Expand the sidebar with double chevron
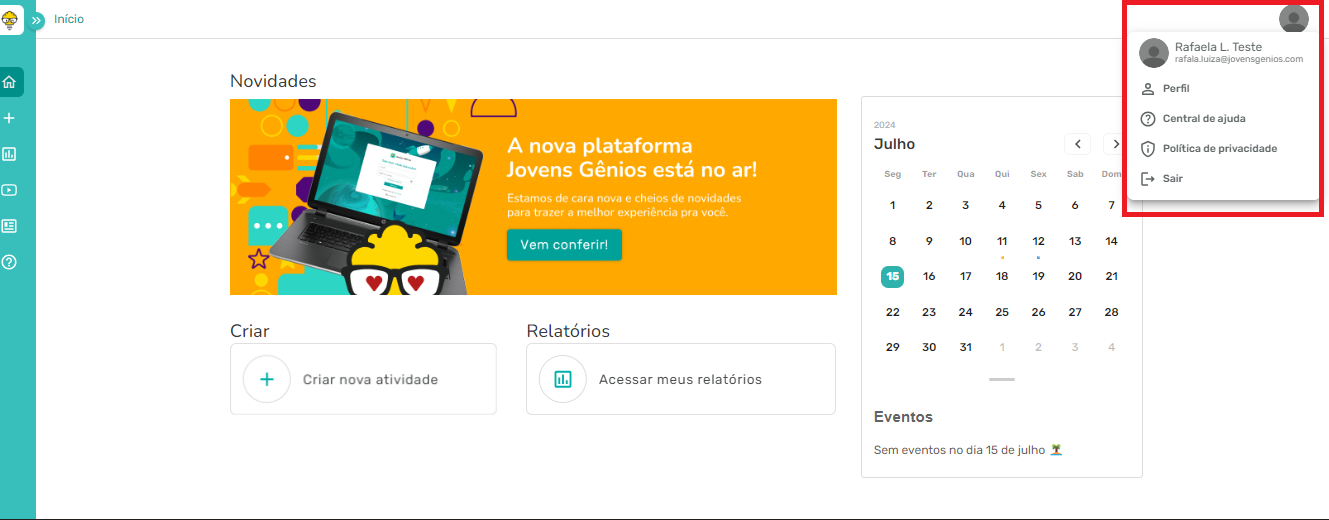Image resolution: width=1329 pixels, height=520 pixels. [x=38, y=20]
